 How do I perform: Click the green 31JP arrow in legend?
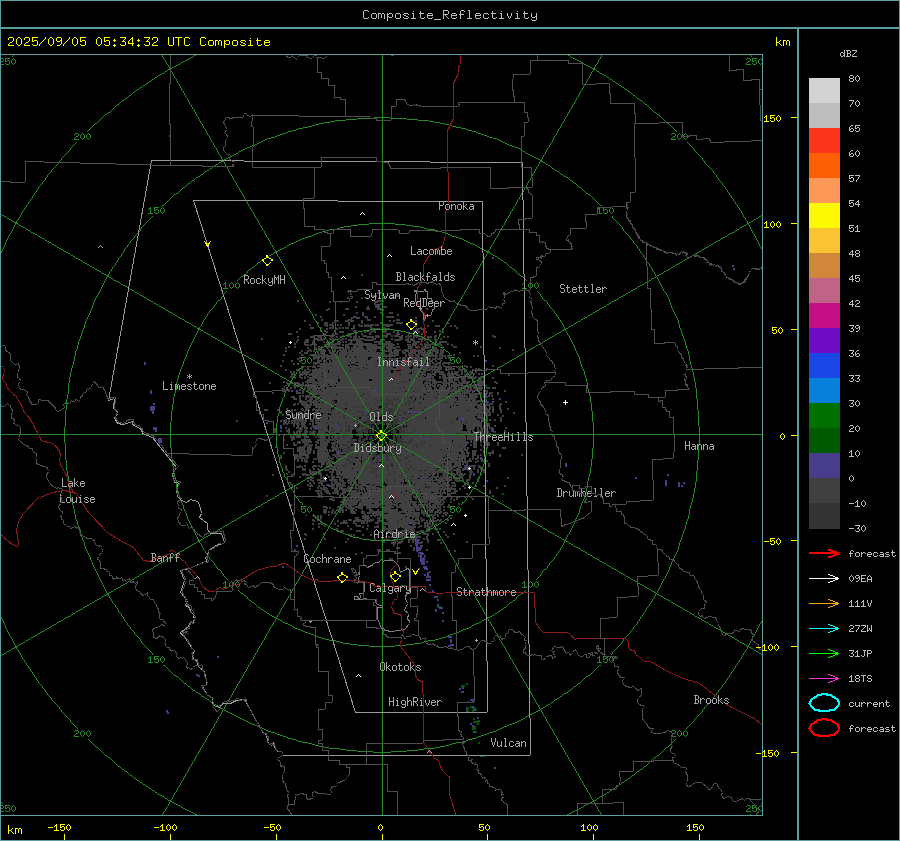click(824, 653)
